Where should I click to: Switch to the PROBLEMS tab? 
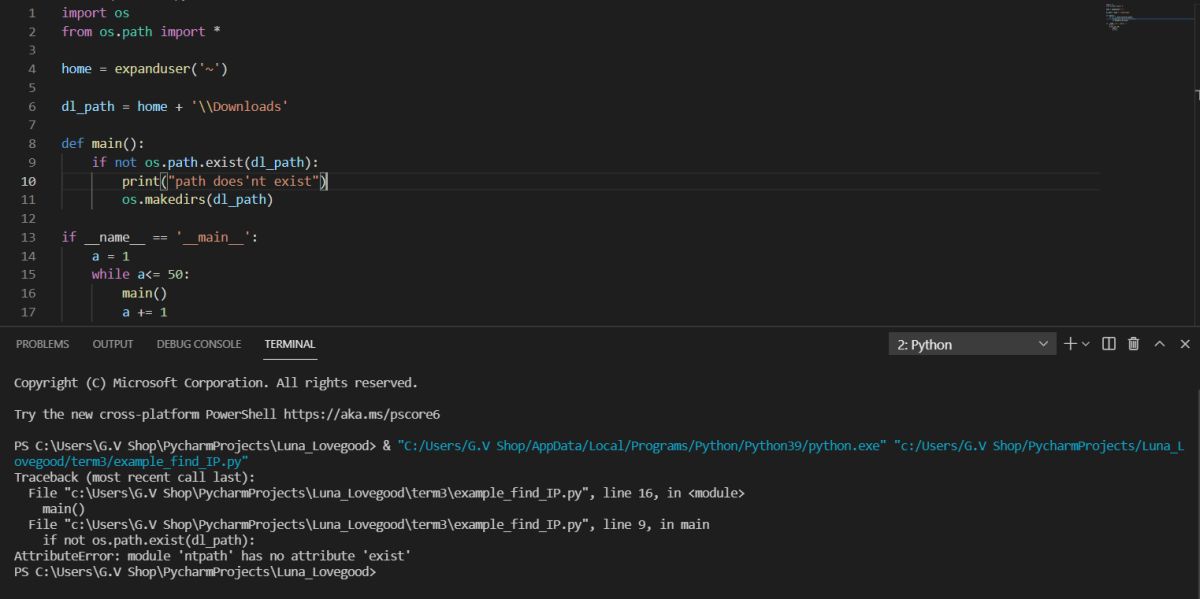(43, 344)
